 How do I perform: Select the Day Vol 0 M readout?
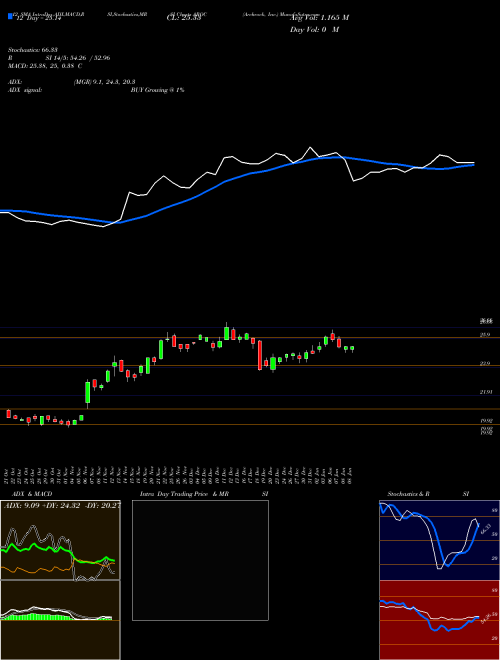point(314,30)
